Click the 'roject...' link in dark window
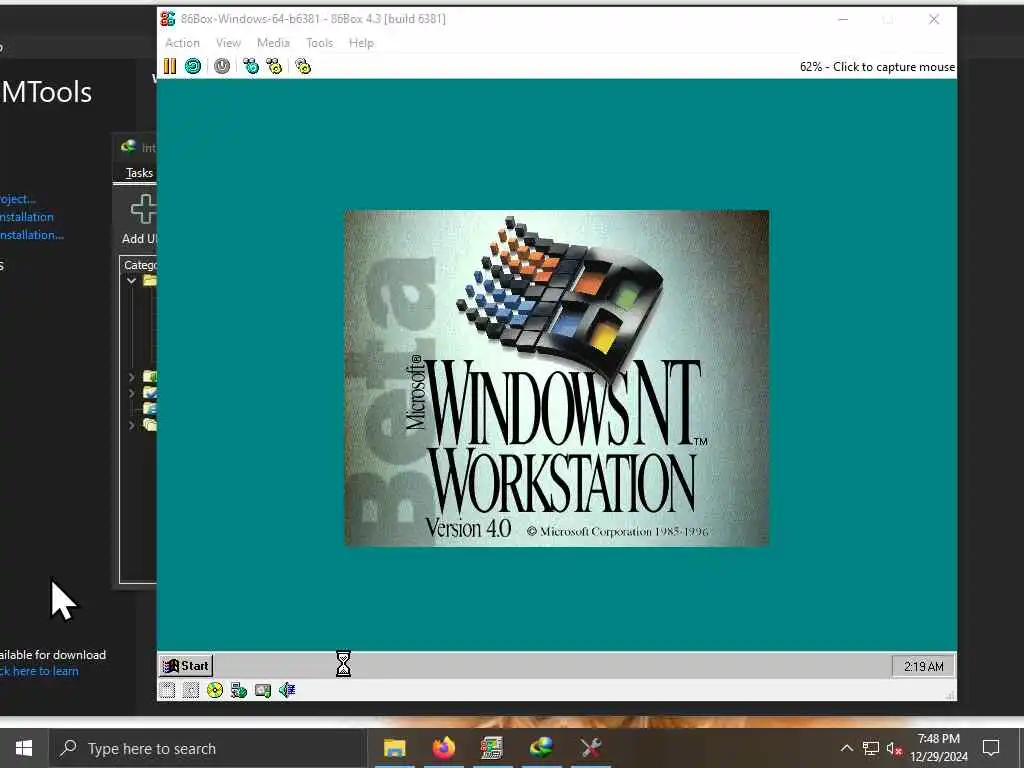Image resolution: width=1024 pixels, height=768 pixels. click(x=18, y=199)
